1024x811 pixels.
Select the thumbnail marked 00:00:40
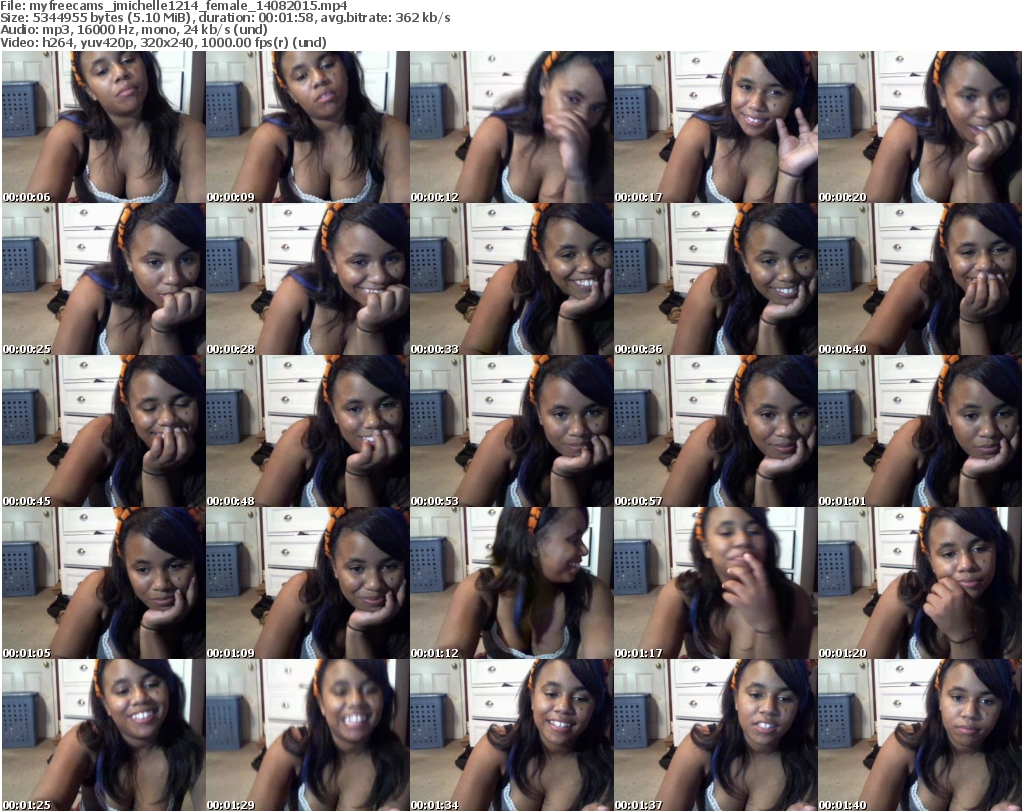(920, 279)
